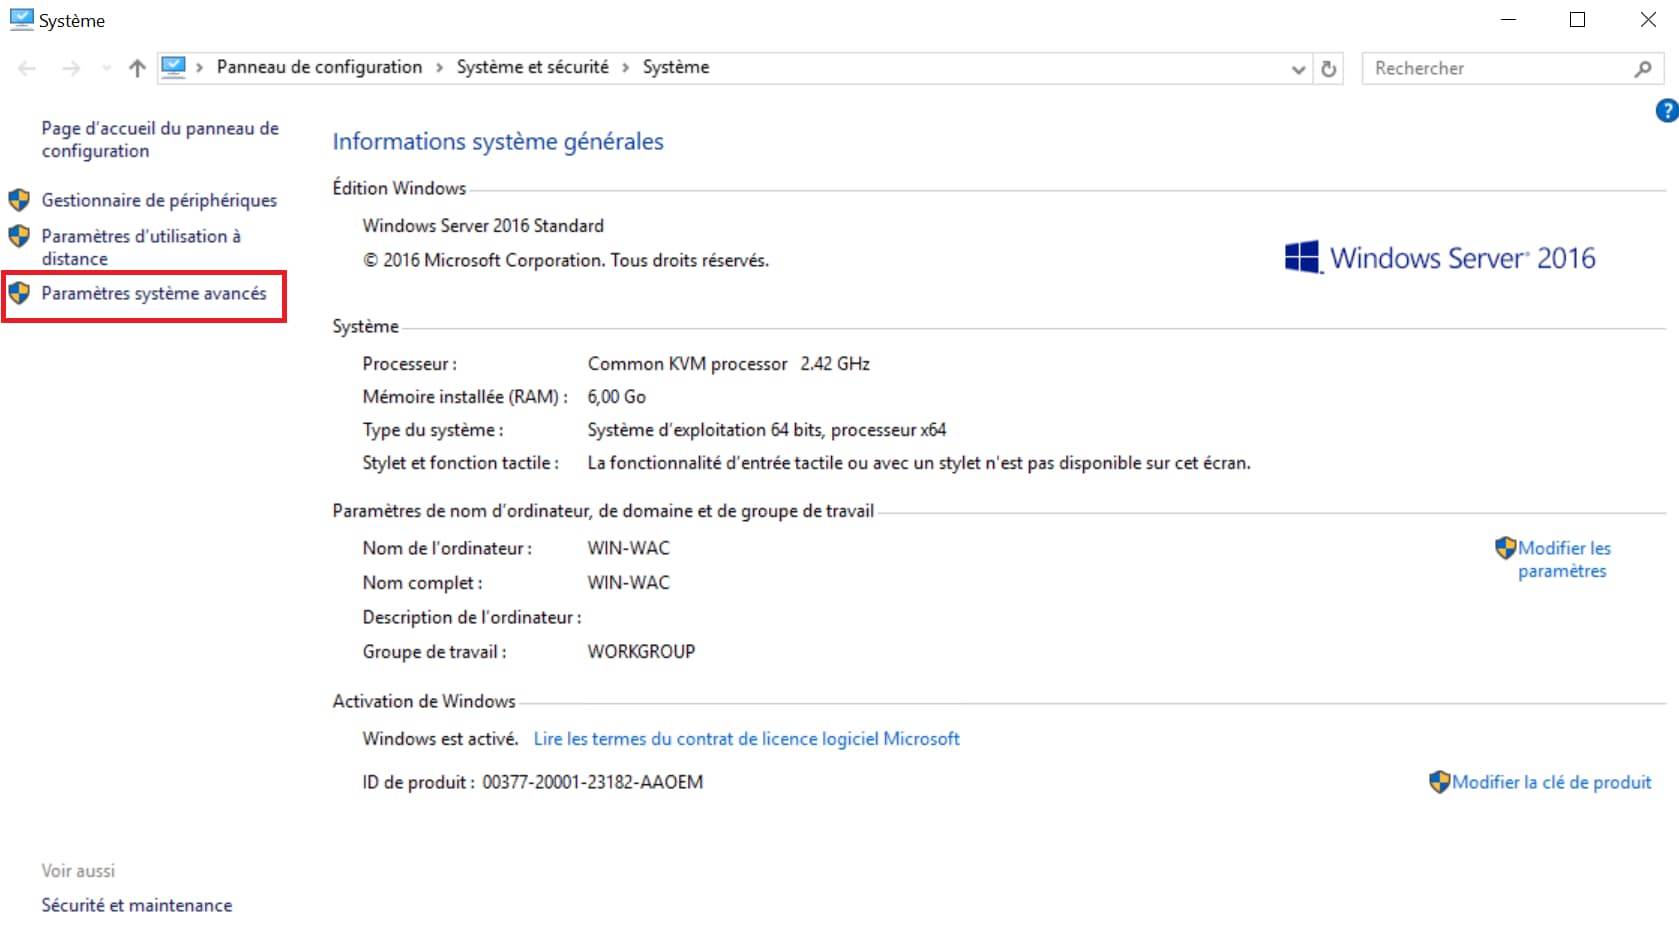This screenshot has height=939, width=1679.
Task: Read the Microsoft software license terms link
Action: tap(746, 739)
